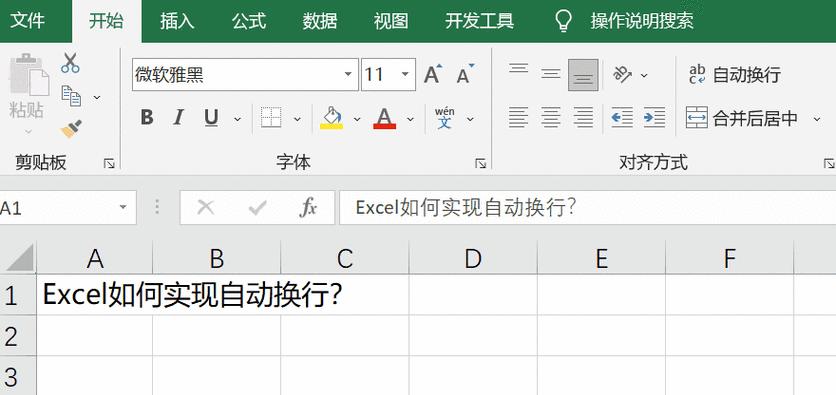The height and width of the screenshot is (395, 836).
Task: Open the Name Box dropdown arrow
Action: click(x=123, y=207)
